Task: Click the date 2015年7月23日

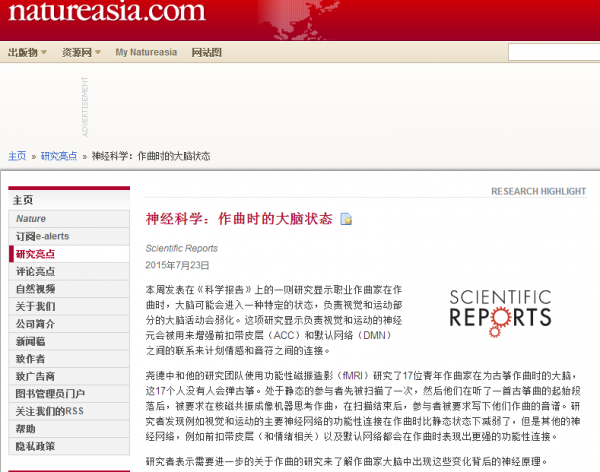Action: pyautogui.click(x=177, y=265)
